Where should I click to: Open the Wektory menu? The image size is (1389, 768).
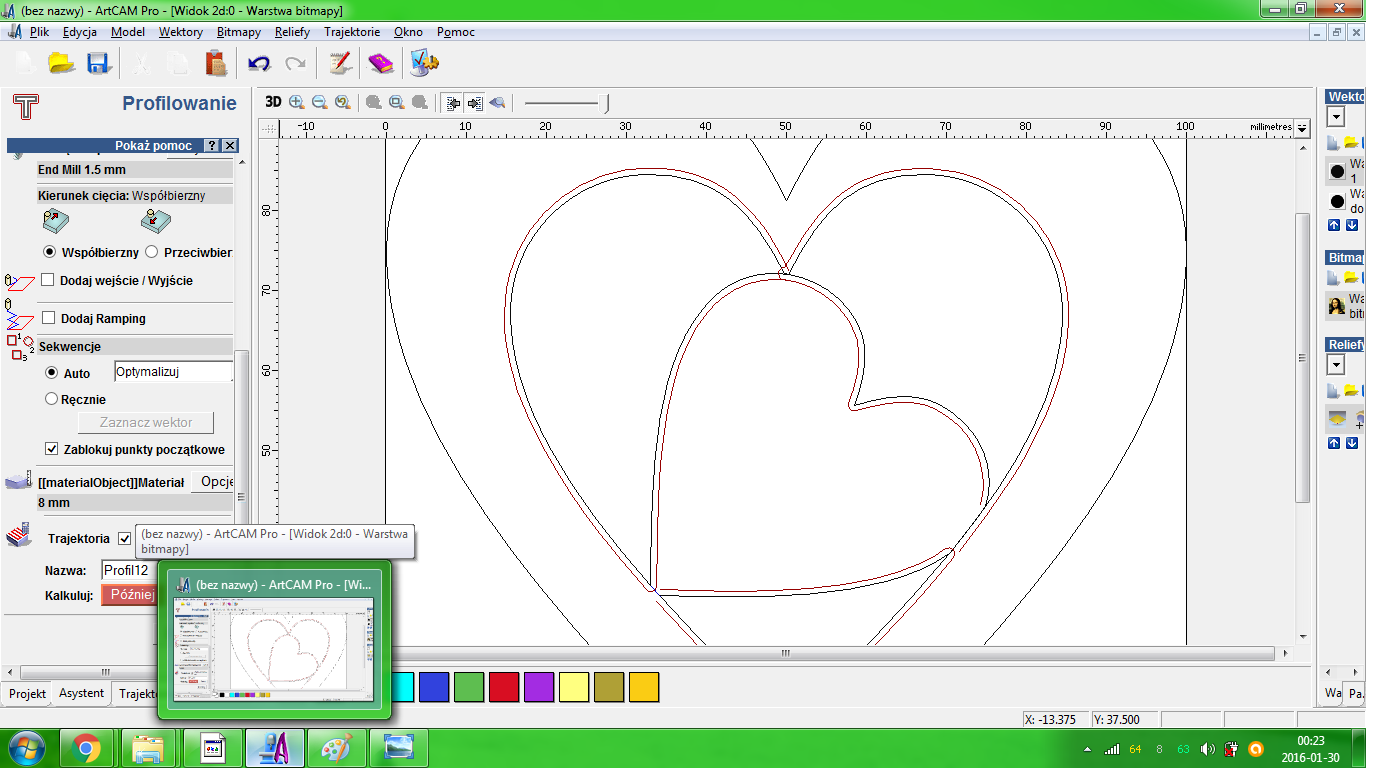click(x=180, y=32)
